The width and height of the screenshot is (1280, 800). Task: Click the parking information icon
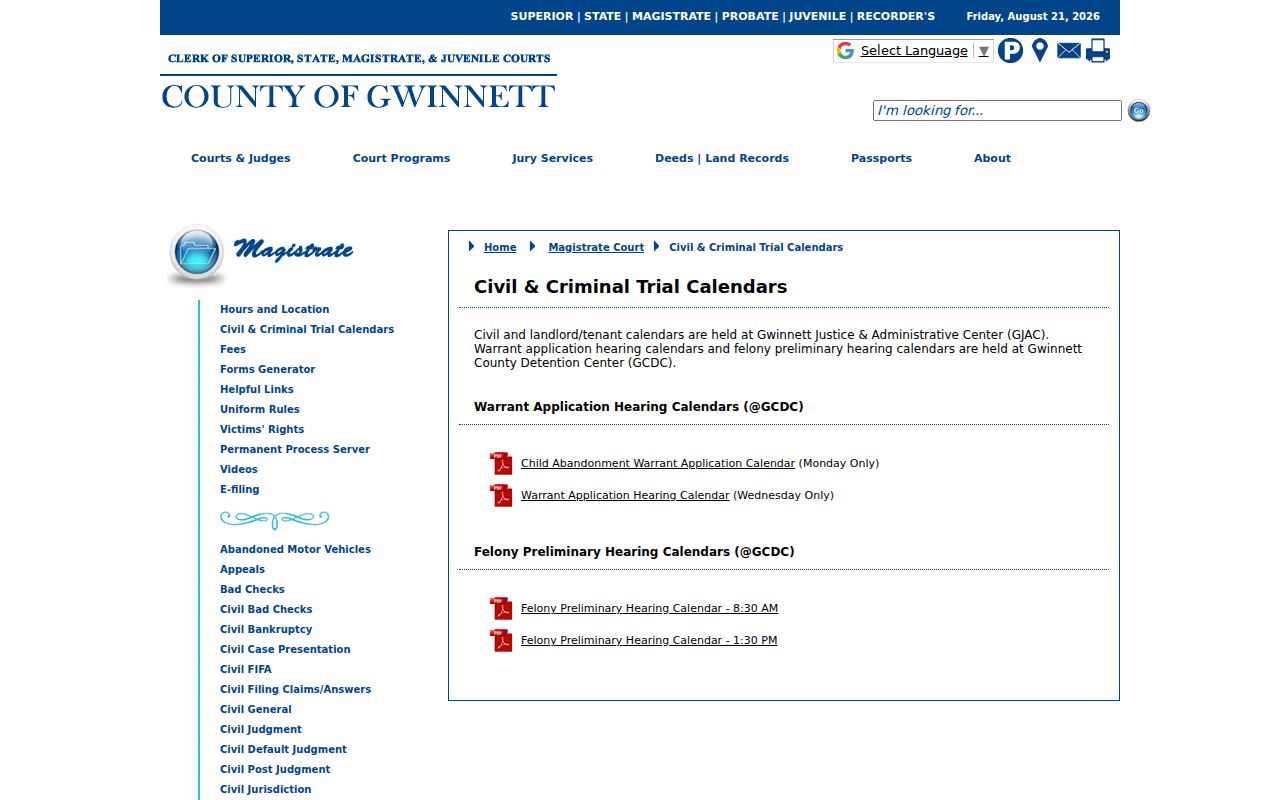point(1010,51)
